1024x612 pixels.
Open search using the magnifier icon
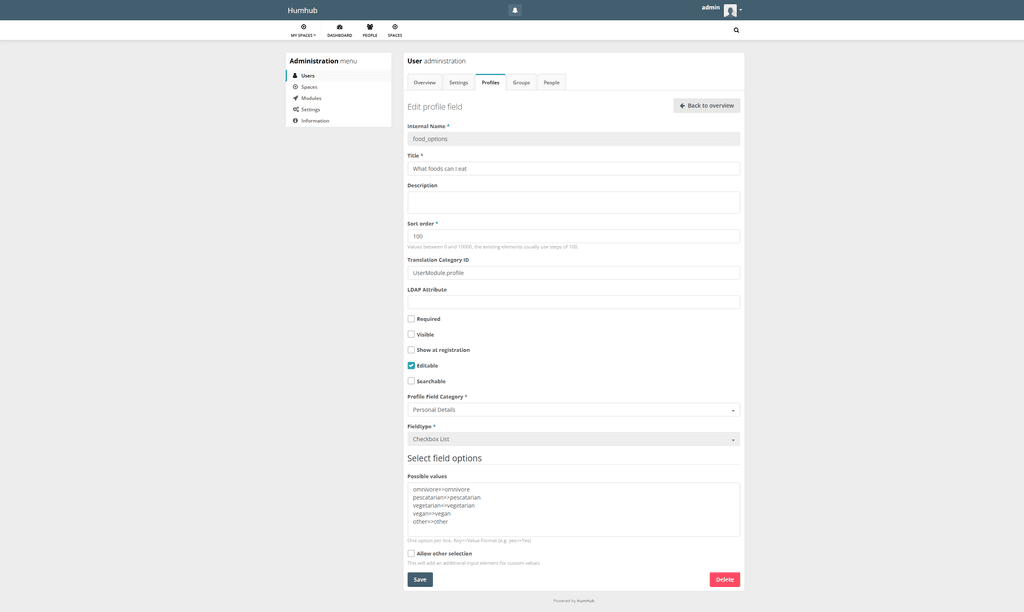736,30
